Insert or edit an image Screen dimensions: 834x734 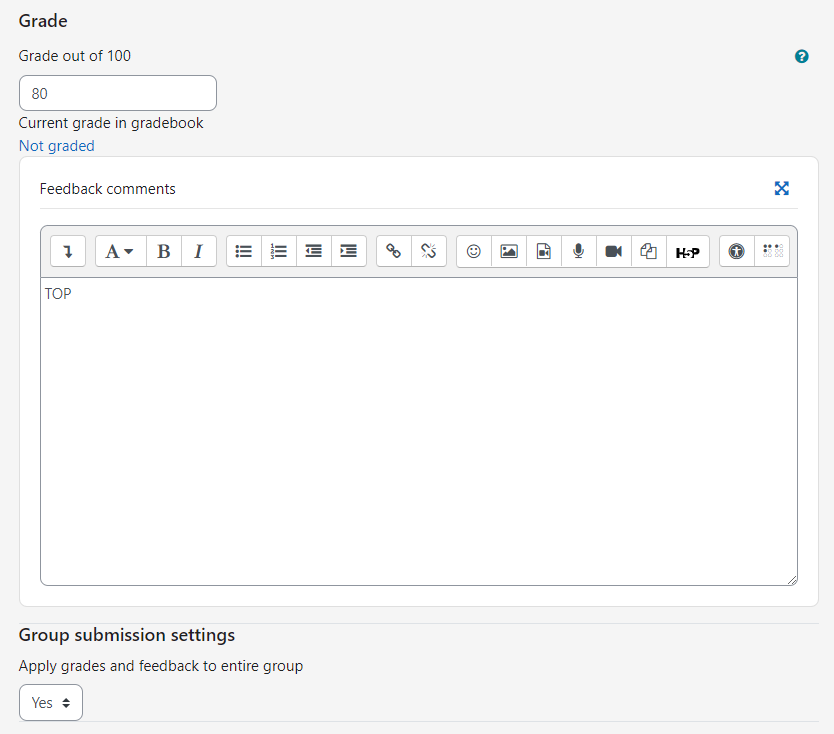[x=509, y=251]
